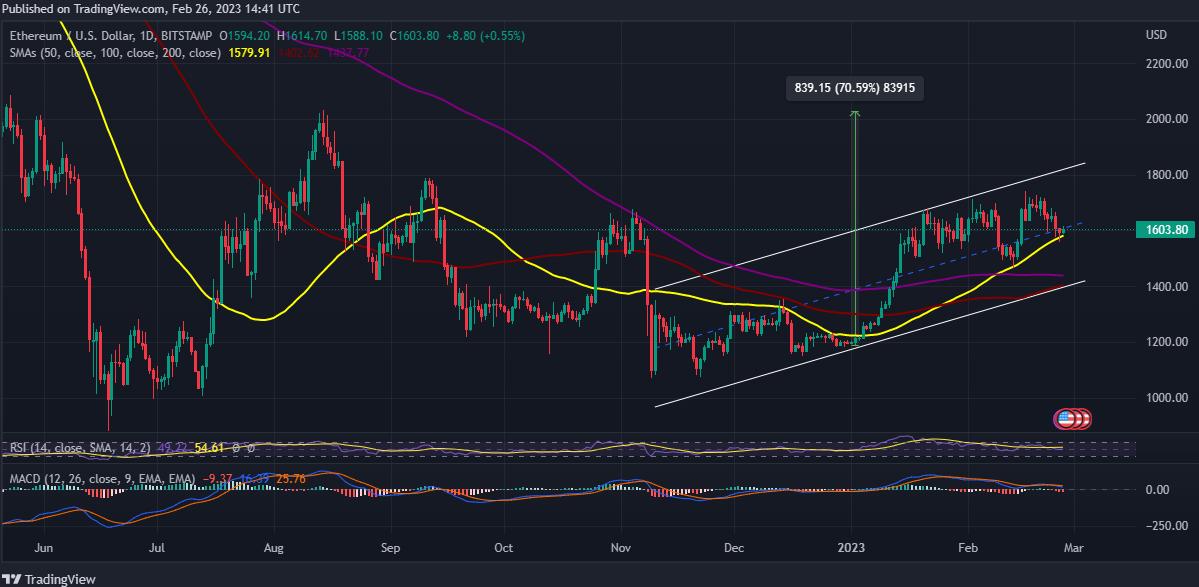Click the green vertical price-range arrow's top arrowhead

855,114
